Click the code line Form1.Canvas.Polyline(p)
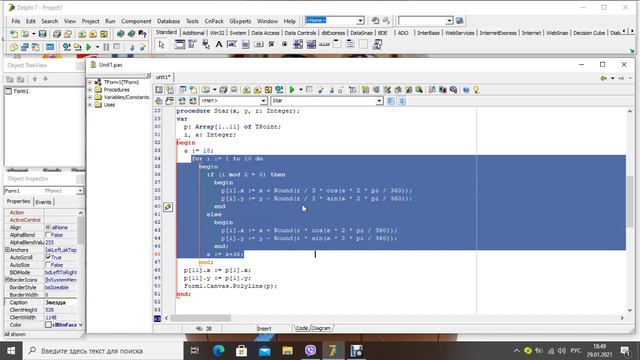 pyautogui.click(x=231, y=286)
